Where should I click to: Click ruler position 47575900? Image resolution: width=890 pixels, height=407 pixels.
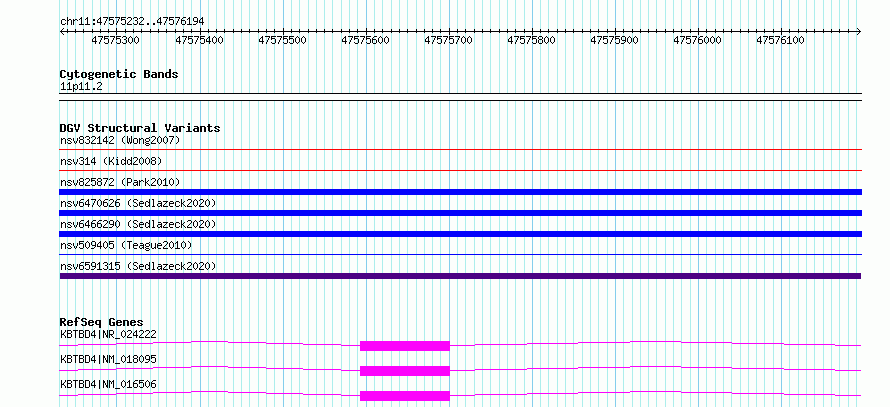614,41
